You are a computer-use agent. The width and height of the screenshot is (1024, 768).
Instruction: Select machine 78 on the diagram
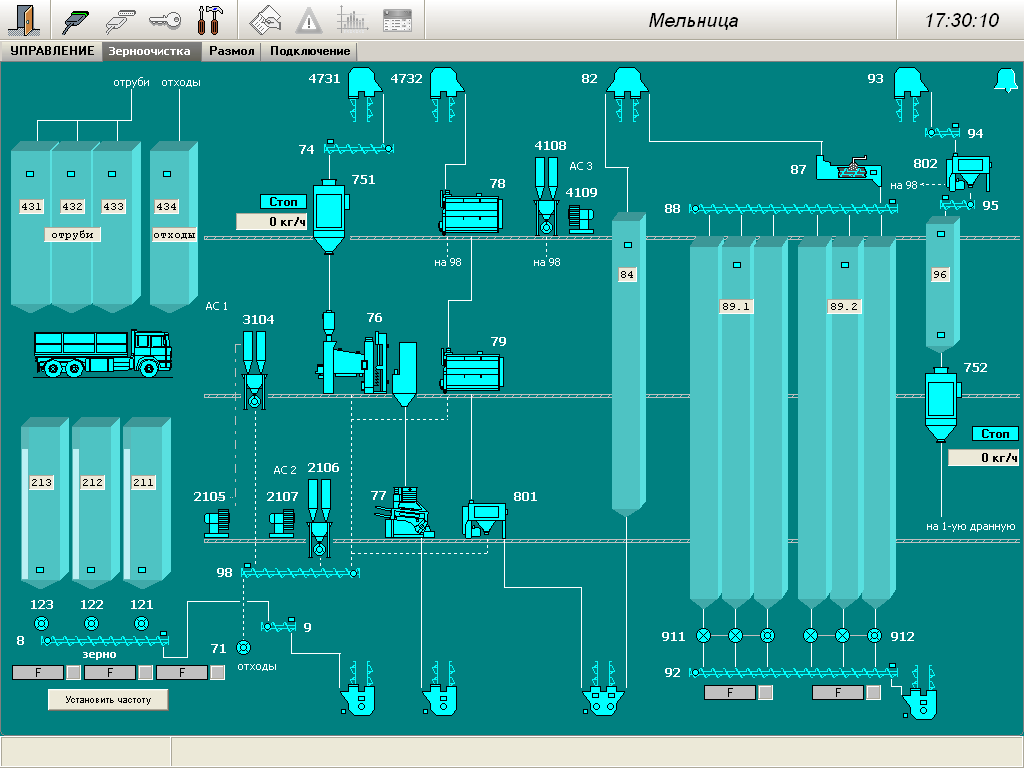pyautogui.click(x=472, y=213)
